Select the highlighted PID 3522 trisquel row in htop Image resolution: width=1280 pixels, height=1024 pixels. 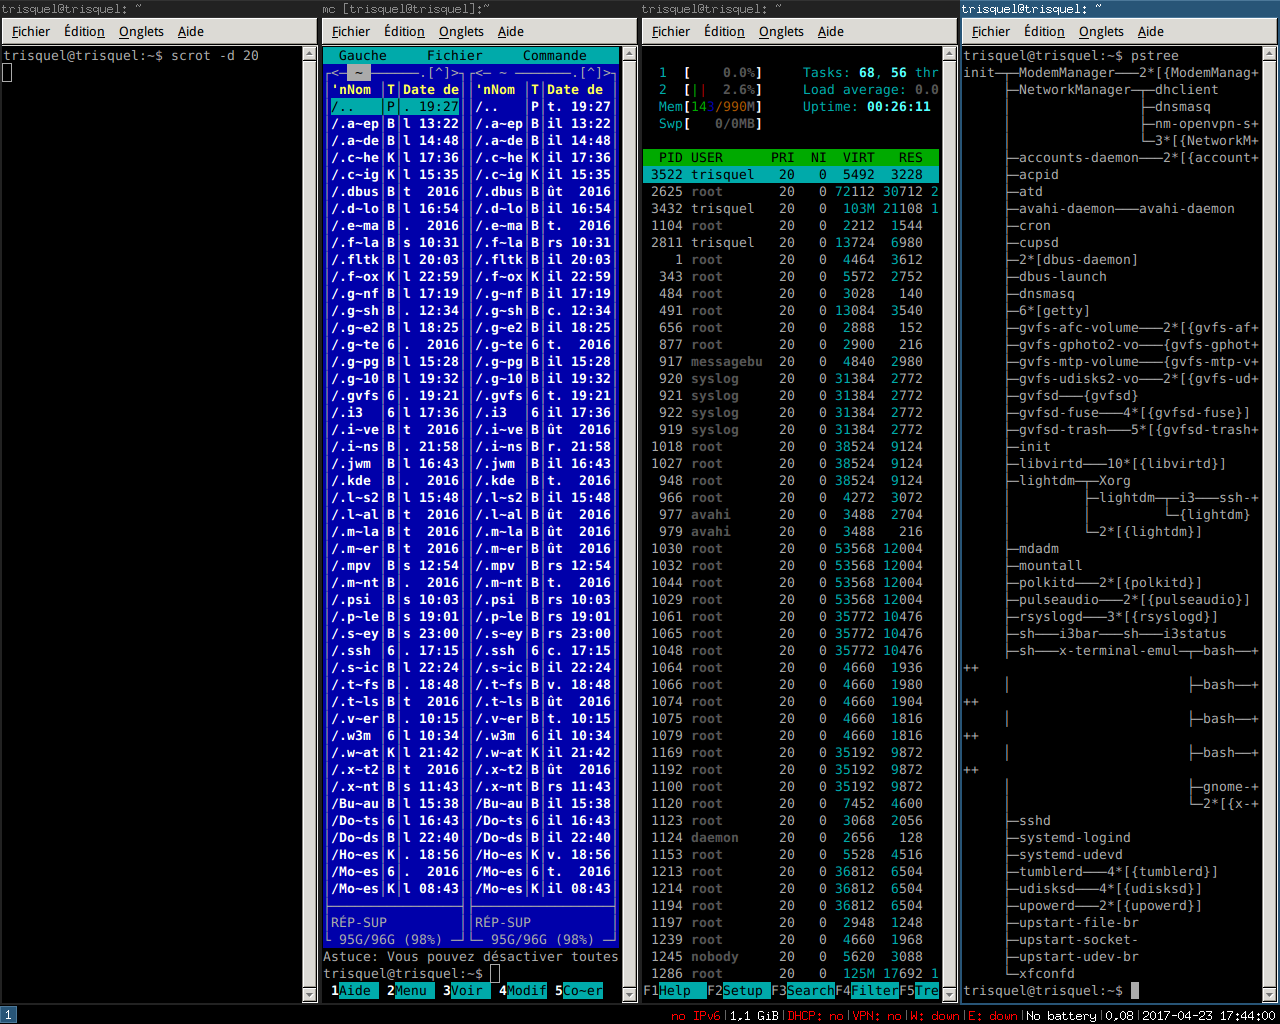791,175
